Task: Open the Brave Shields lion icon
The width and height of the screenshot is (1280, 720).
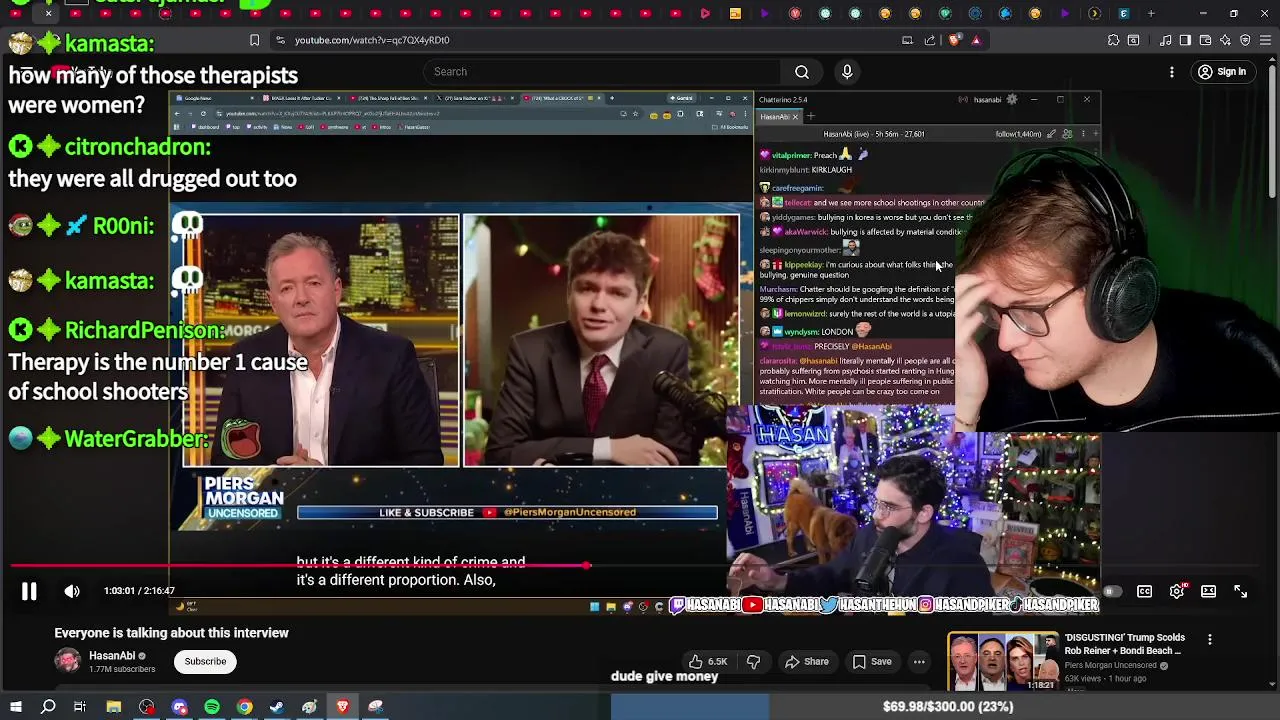Action: (954, 40)
